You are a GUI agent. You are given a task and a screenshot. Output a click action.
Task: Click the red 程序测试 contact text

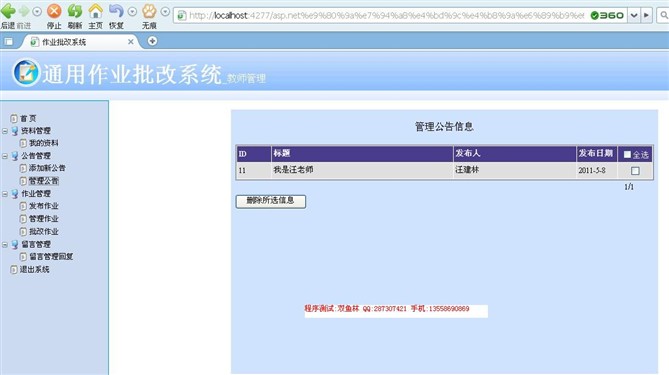click(387, 308)
